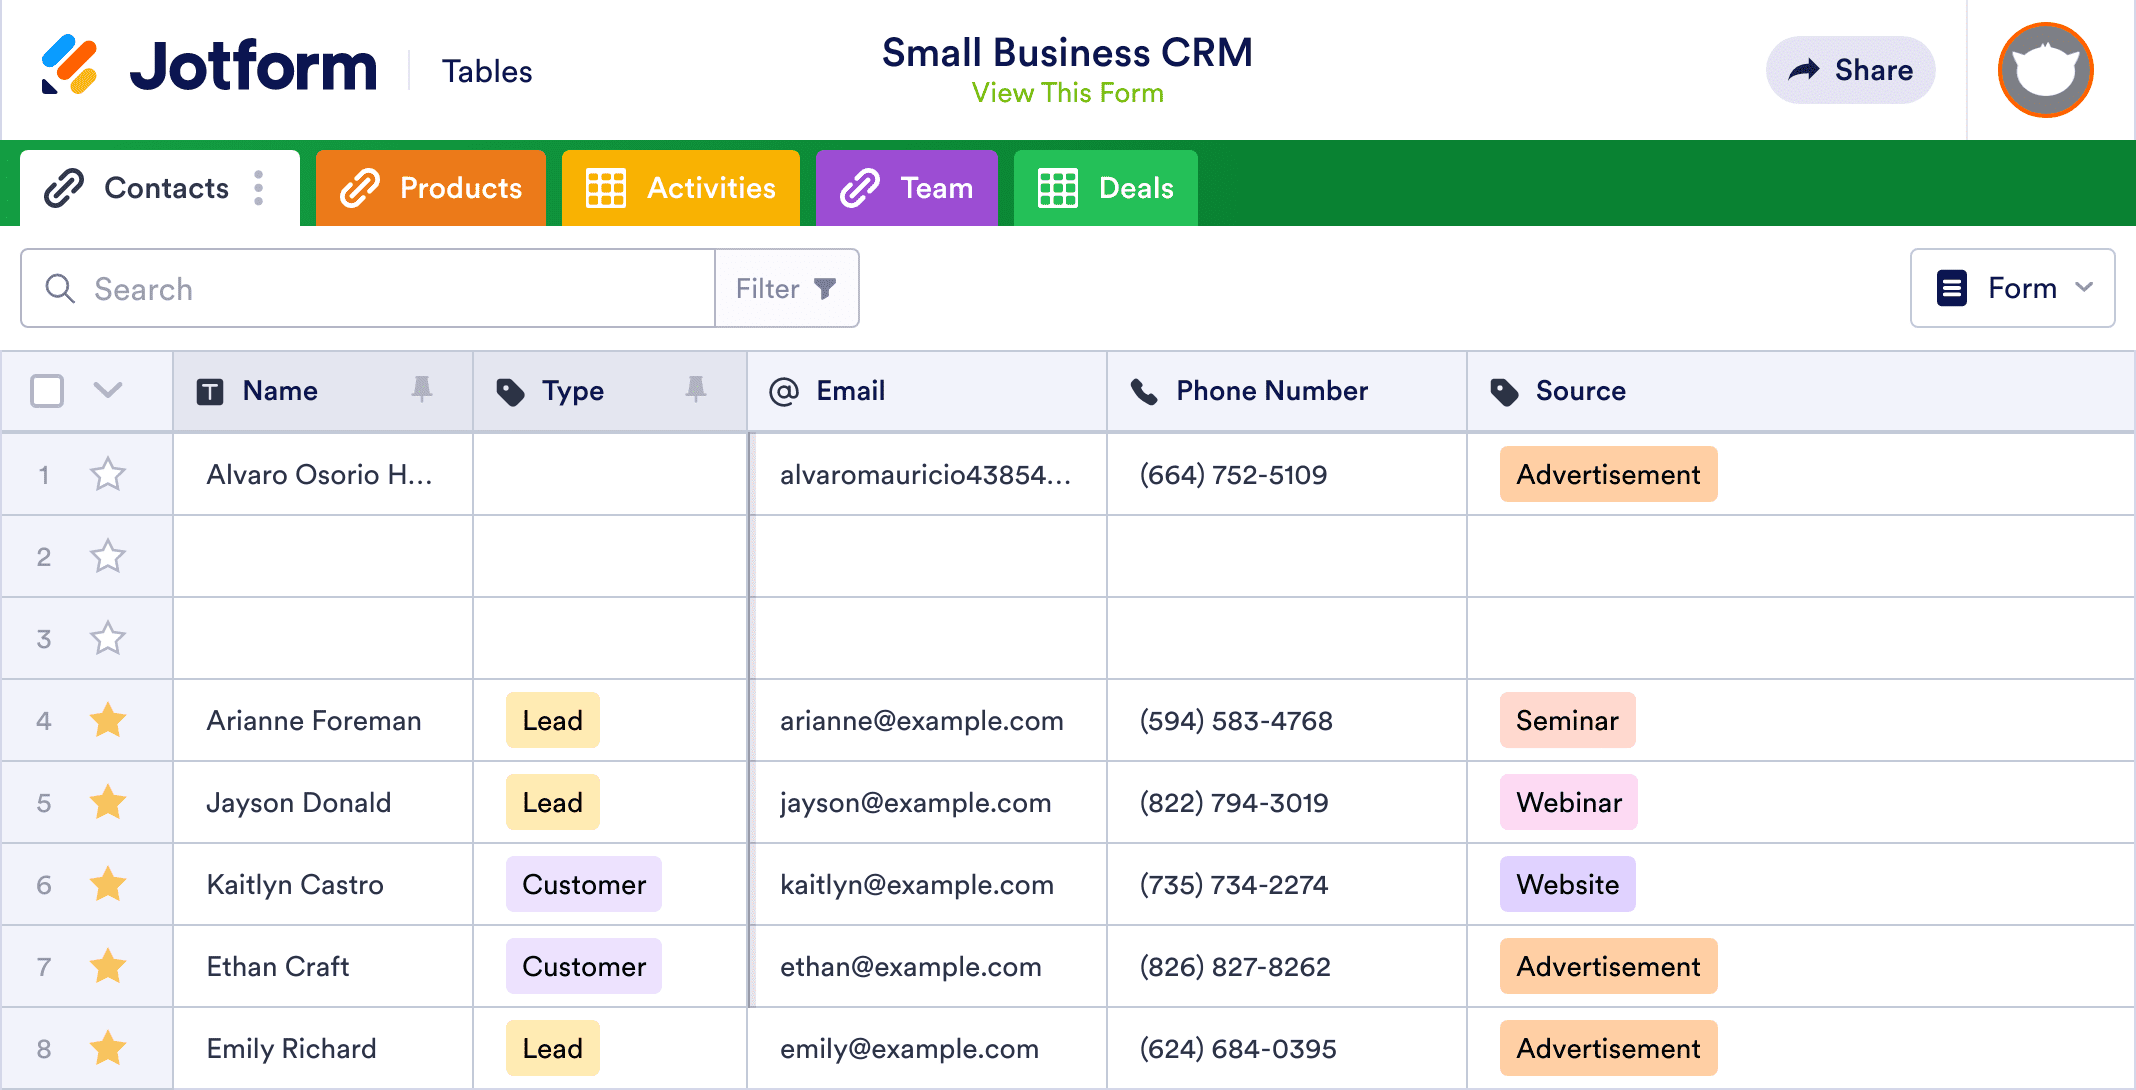The height and width of the screenshot is (1090, 2136).
Task: Click the search magnifier icon
Action: tap(60, 288)
